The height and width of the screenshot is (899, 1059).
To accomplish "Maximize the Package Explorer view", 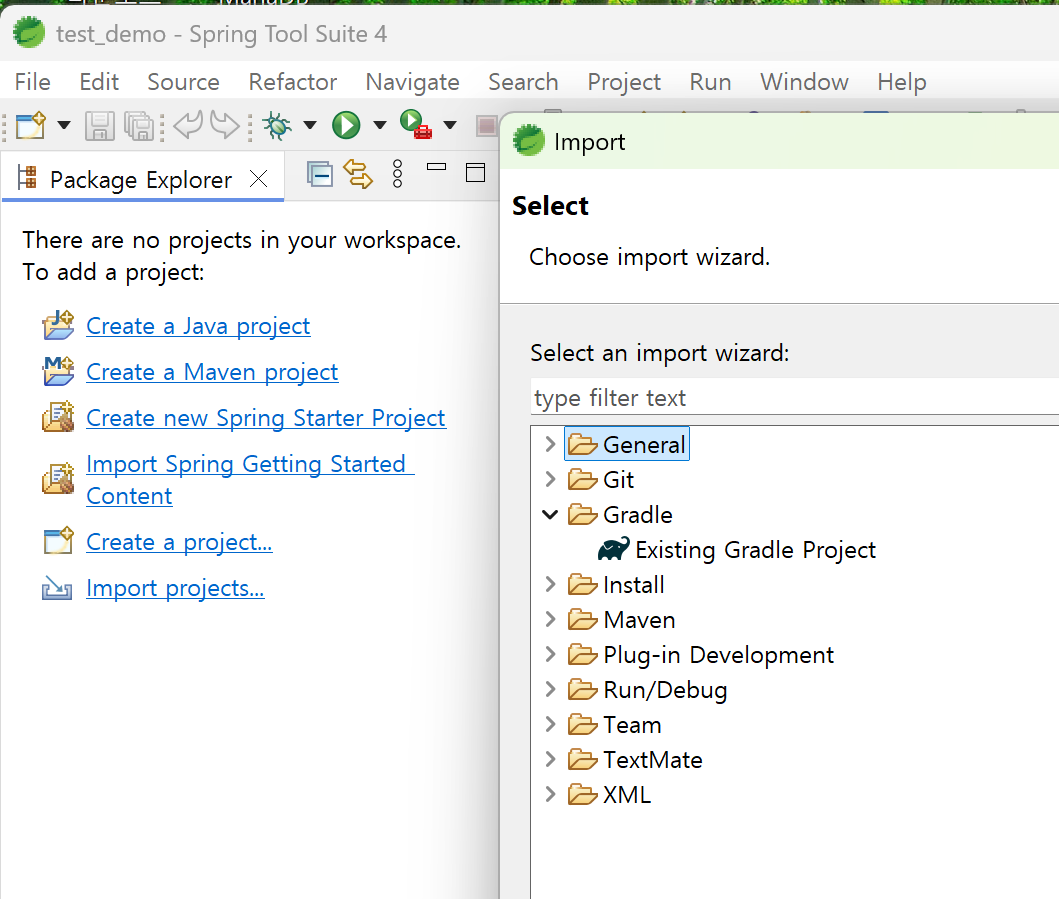I will click(x=475, y=173).
